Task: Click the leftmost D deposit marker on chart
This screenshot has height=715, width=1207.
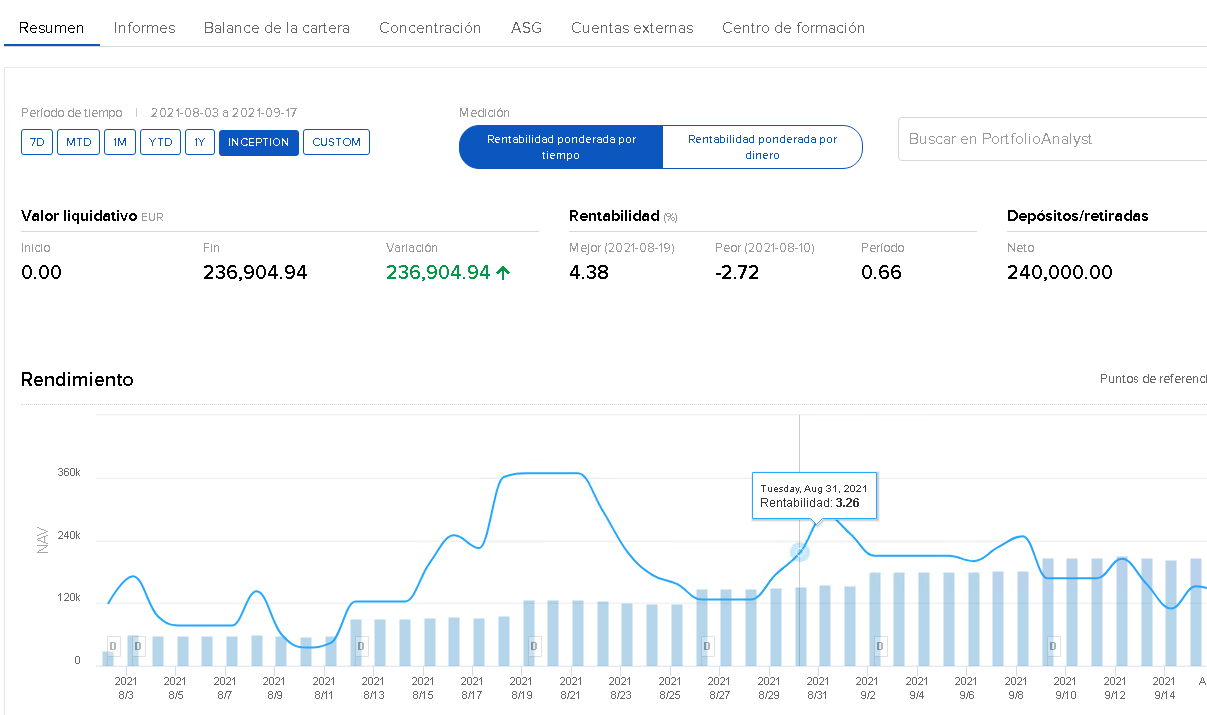Action: [113, 646]
